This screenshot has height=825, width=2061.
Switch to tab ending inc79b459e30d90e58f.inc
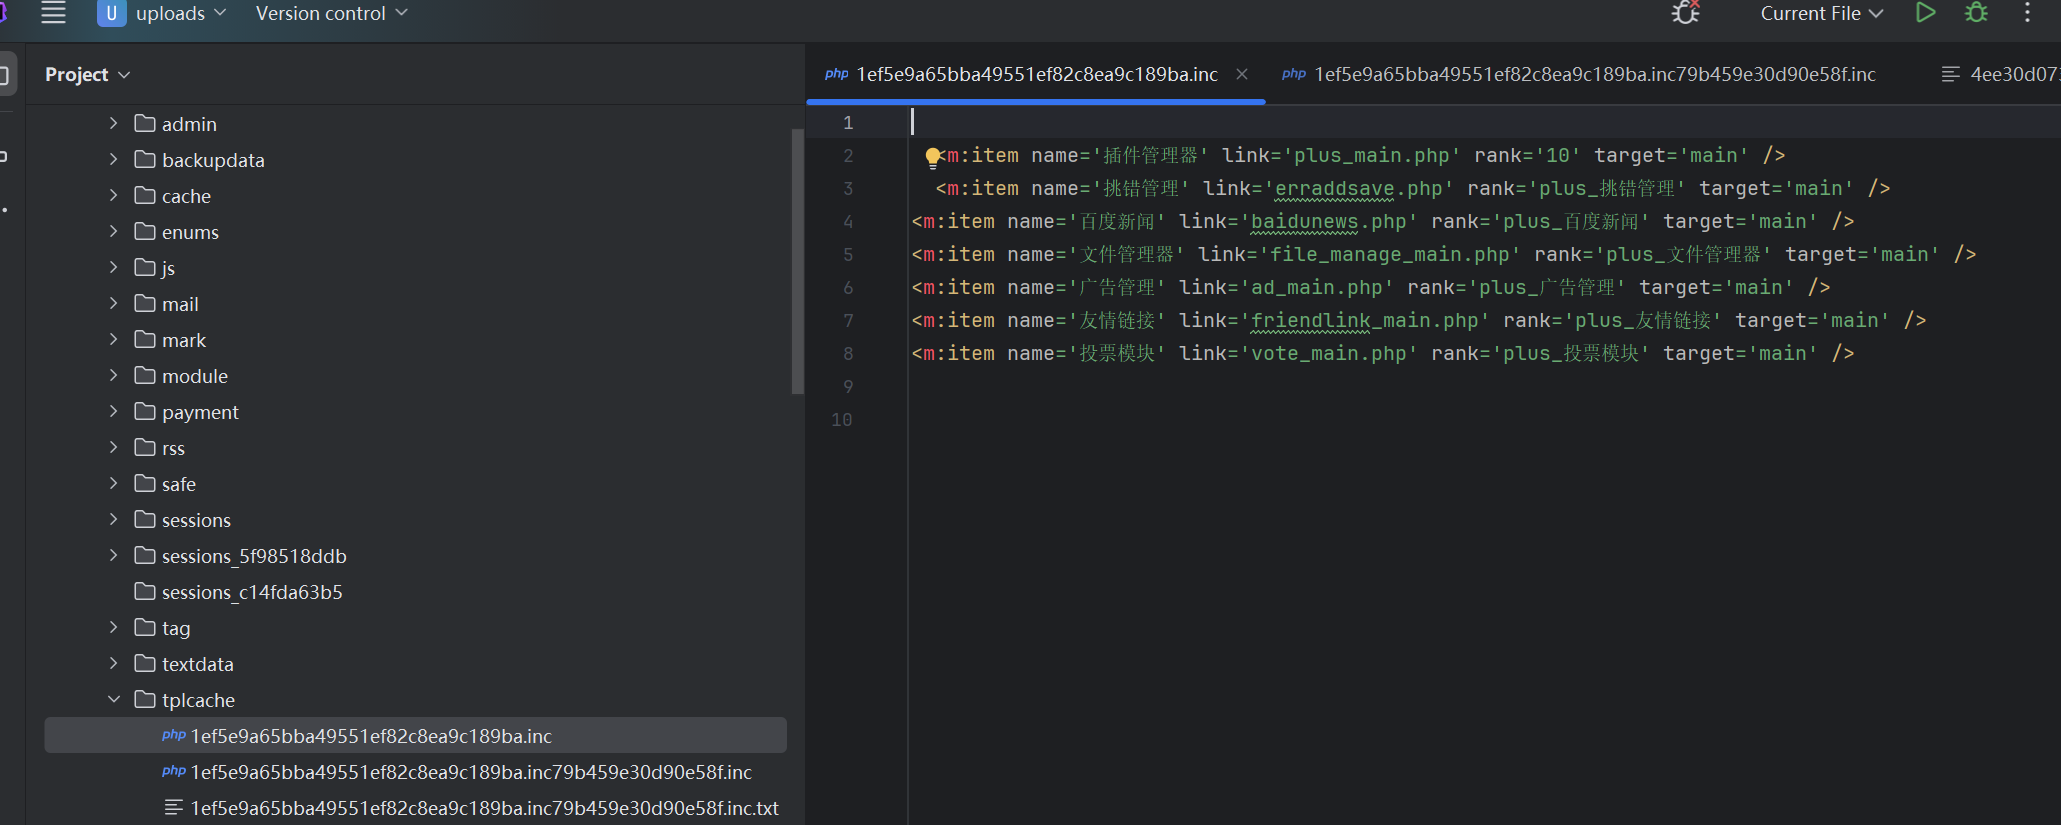tap(1579, 74)
